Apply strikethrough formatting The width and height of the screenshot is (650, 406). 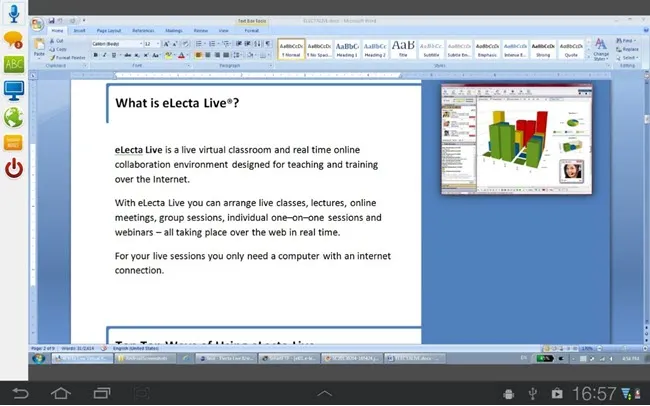coord(128,55)
